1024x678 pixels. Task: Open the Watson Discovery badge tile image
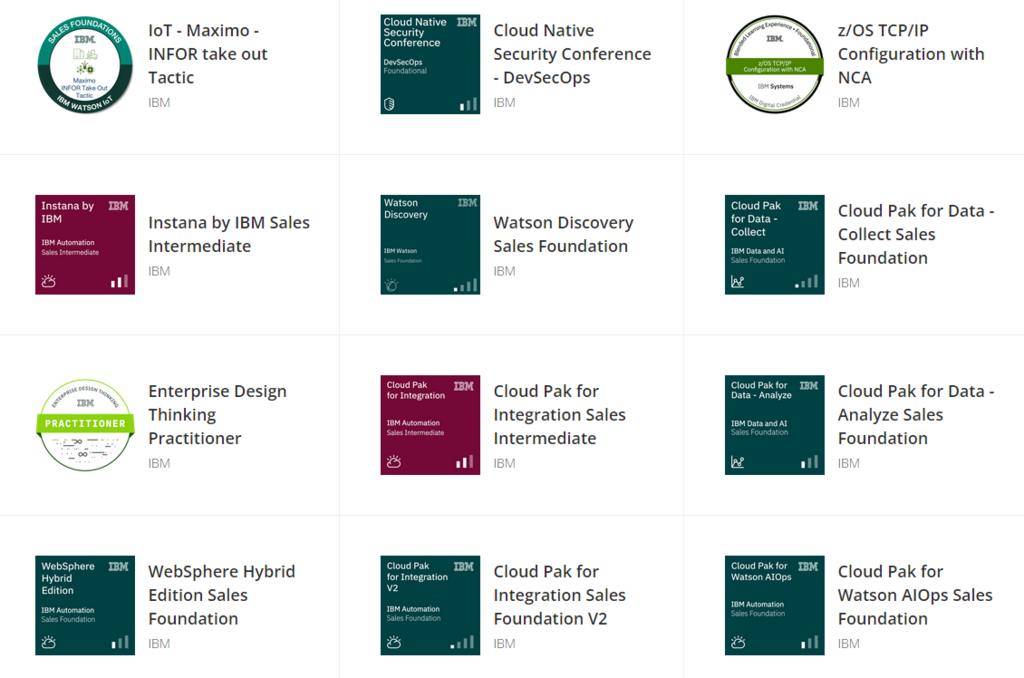[430, 244]
